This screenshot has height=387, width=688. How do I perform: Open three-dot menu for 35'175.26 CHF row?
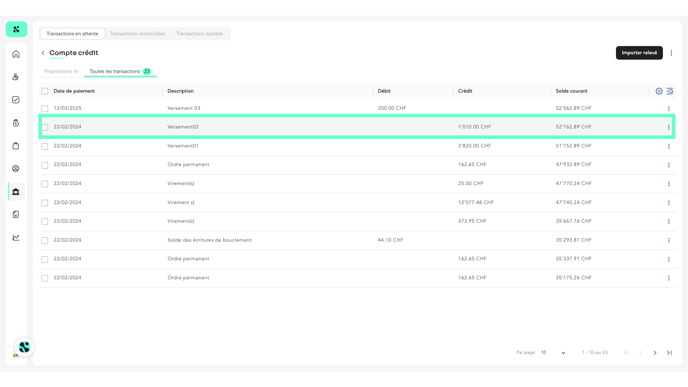click(669, 278)
